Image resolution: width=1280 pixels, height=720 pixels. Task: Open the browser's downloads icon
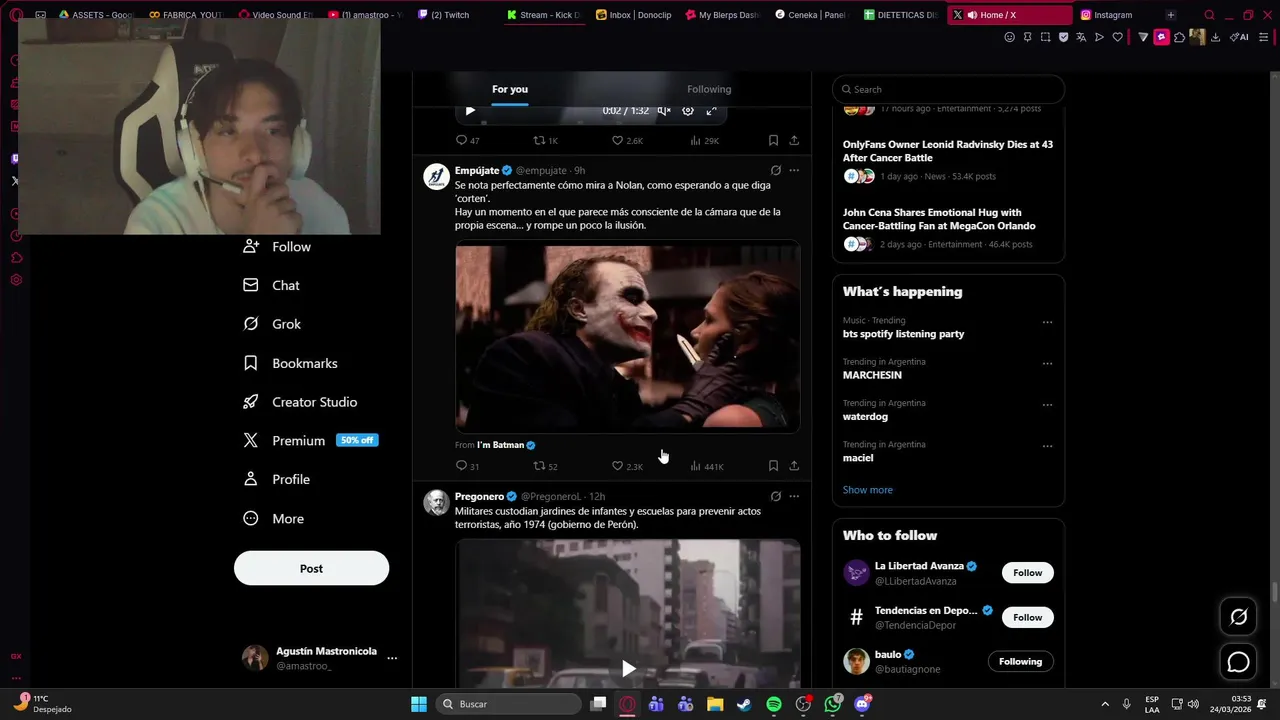tap(1215, 37)
